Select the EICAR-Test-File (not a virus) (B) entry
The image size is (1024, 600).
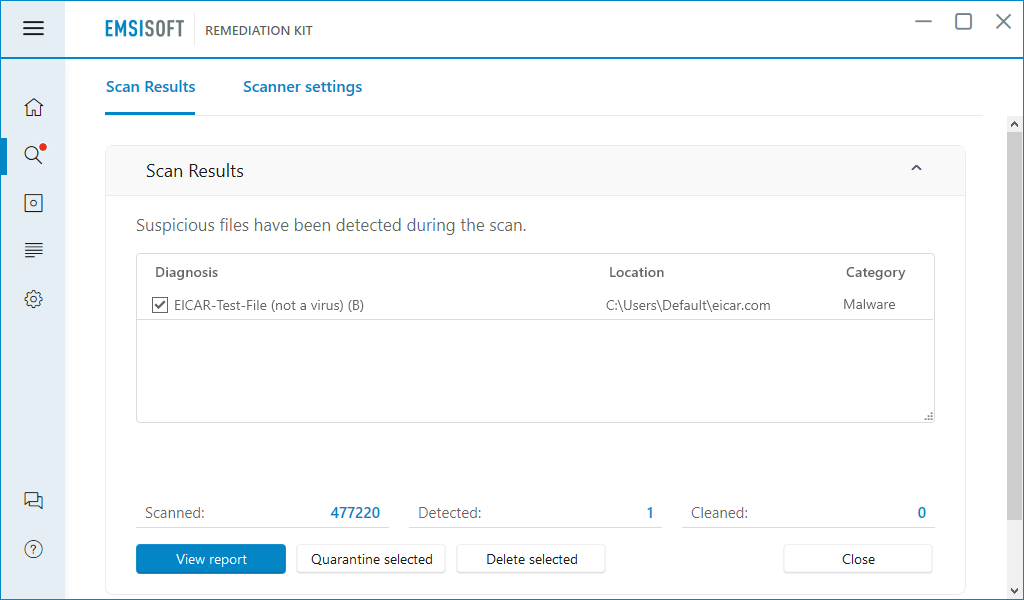(269, 305)
